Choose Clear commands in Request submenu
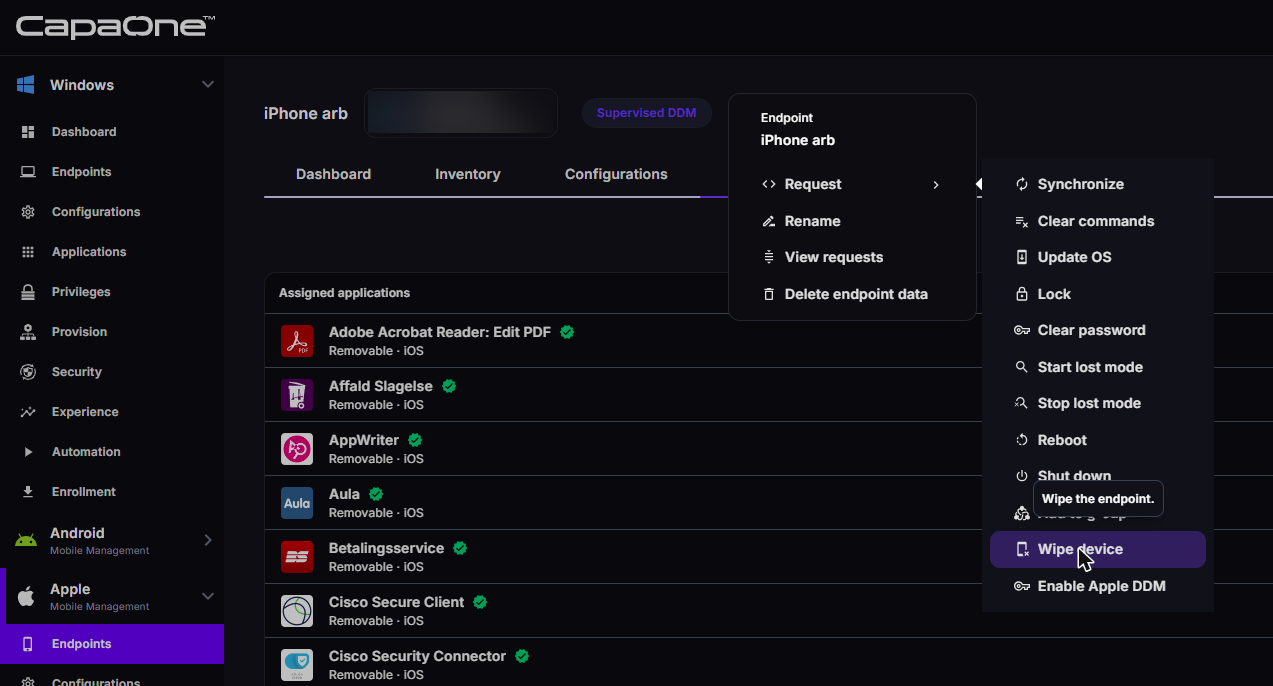The width and height of the screenshot is (1273, 686). [1098, 221]
